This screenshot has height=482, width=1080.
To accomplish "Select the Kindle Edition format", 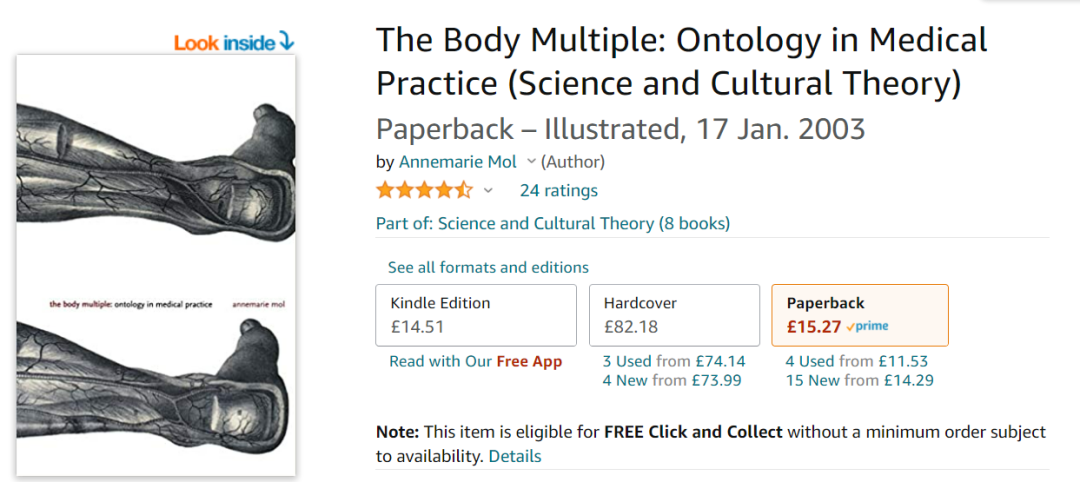I will tap(476, 315).
